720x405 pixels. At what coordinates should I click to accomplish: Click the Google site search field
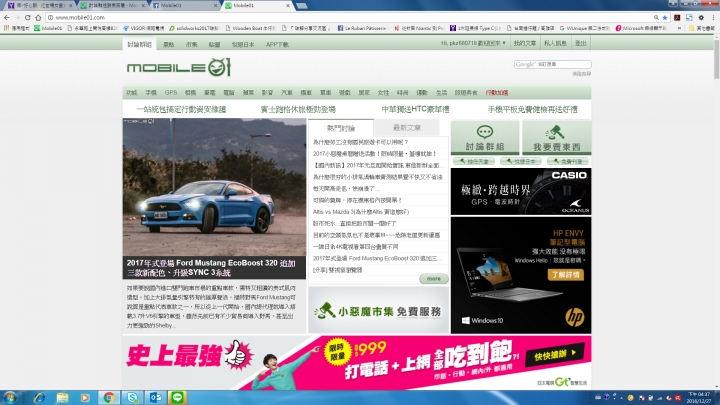(552, 64)
